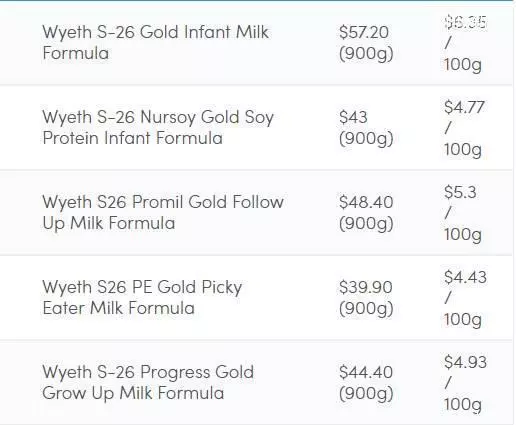Select the $43 (900g) price cell
Image resolution: width=516 pixels, height=425 pixels.
coord(366,128)
